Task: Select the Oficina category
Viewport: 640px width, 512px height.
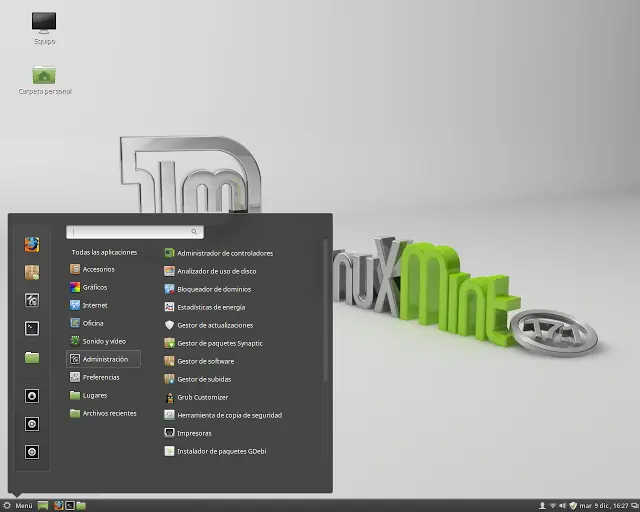Action: pyautogui.click(x=87, y=323)
